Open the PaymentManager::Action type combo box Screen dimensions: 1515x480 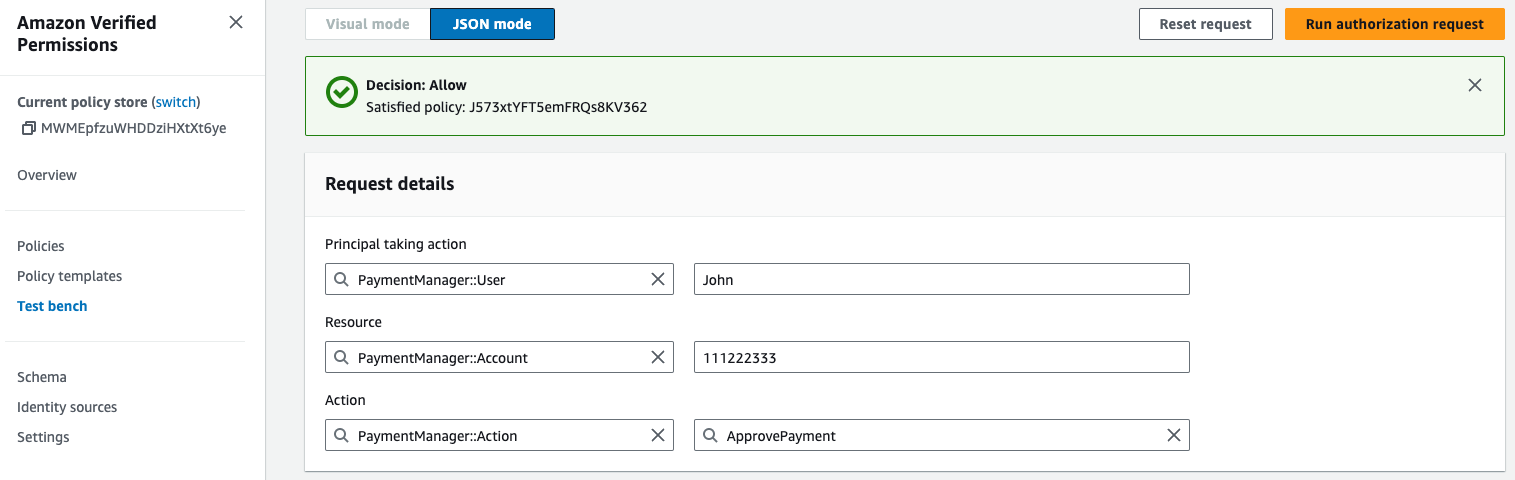tap(499, 436)
